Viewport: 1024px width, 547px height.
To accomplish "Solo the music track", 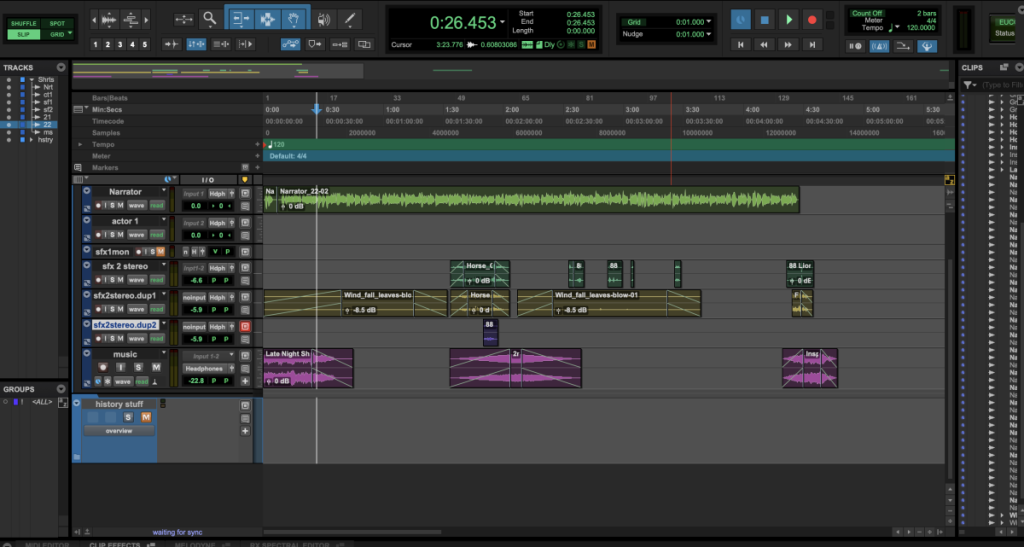I will coord(137,368).
